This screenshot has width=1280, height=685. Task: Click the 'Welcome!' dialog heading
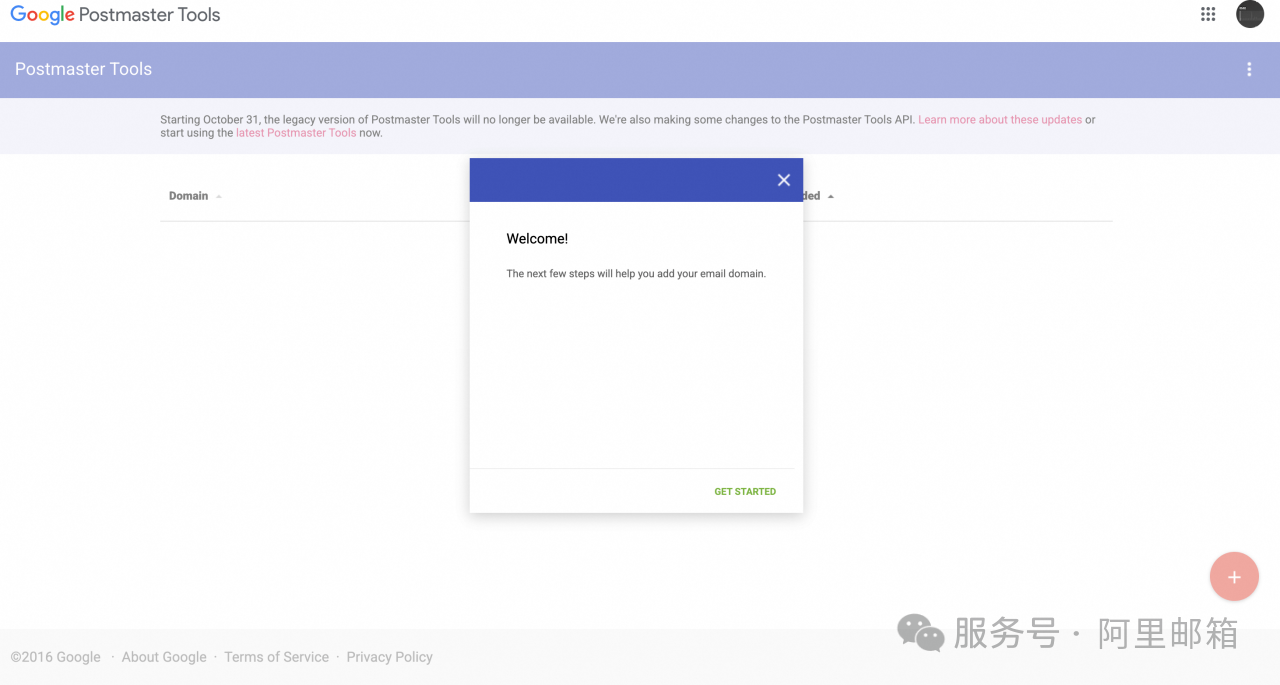(537, 239)
